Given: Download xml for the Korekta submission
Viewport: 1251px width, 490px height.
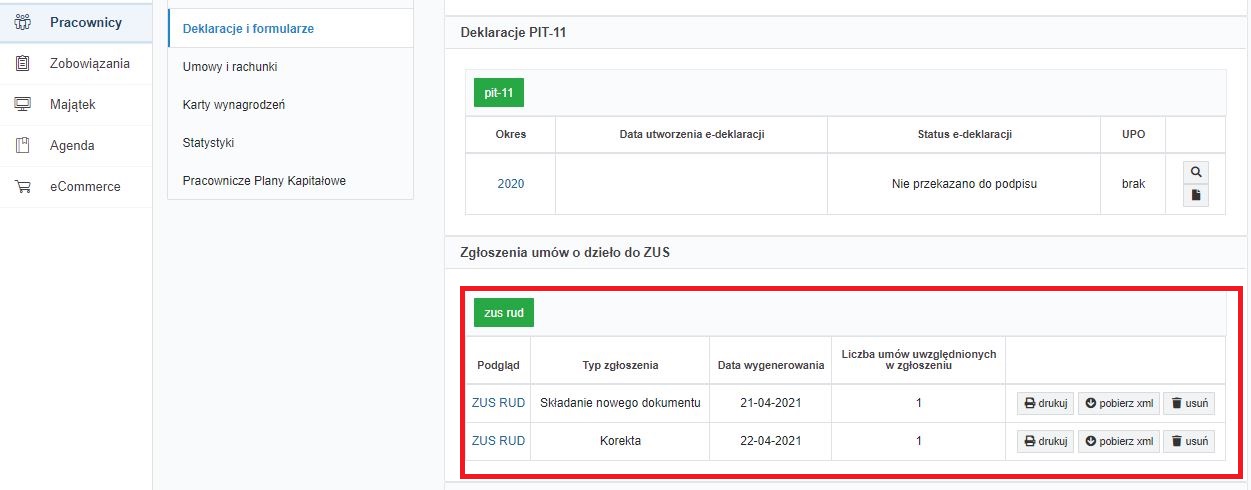Looking at the screenshot, I should click(1118, 441).
